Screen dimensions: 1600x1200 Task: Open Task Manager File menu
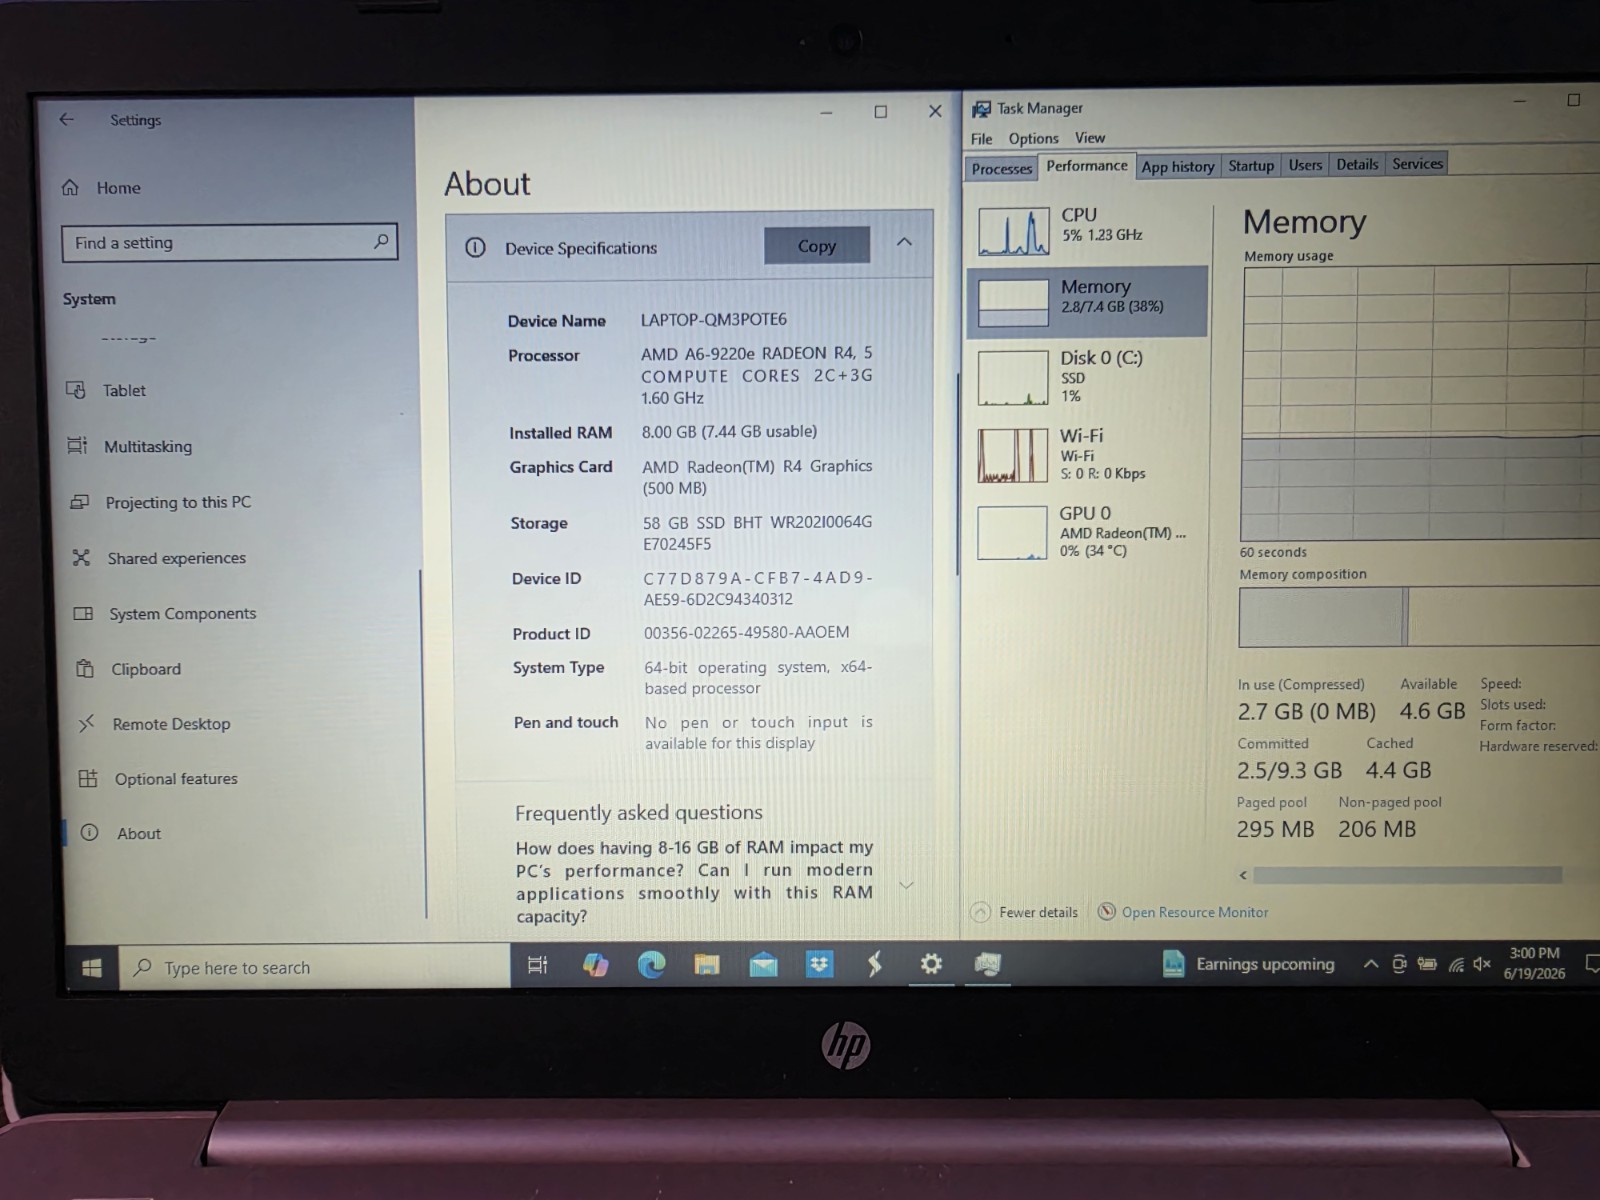982,139
